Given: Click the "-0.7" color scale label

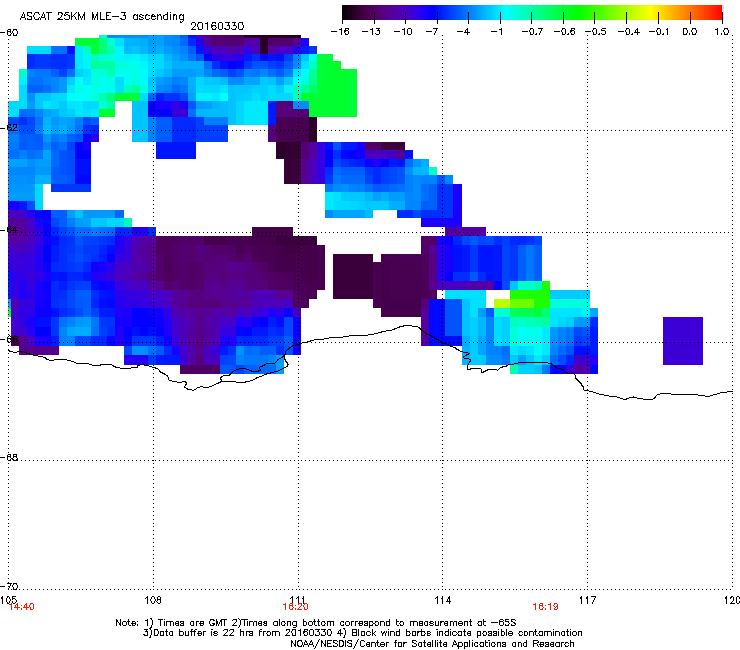Looking at the screenshot, I should pos(532,32).
